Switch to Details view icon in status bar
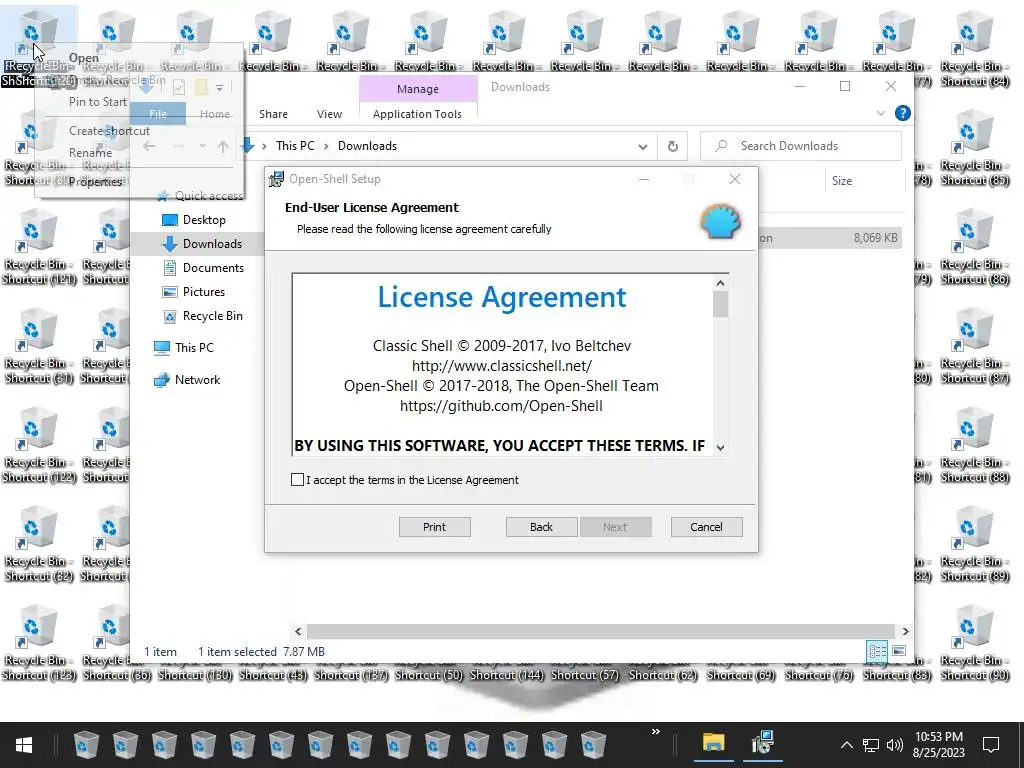Viewport: 1024px width, 768px height. tap(877, 651)
